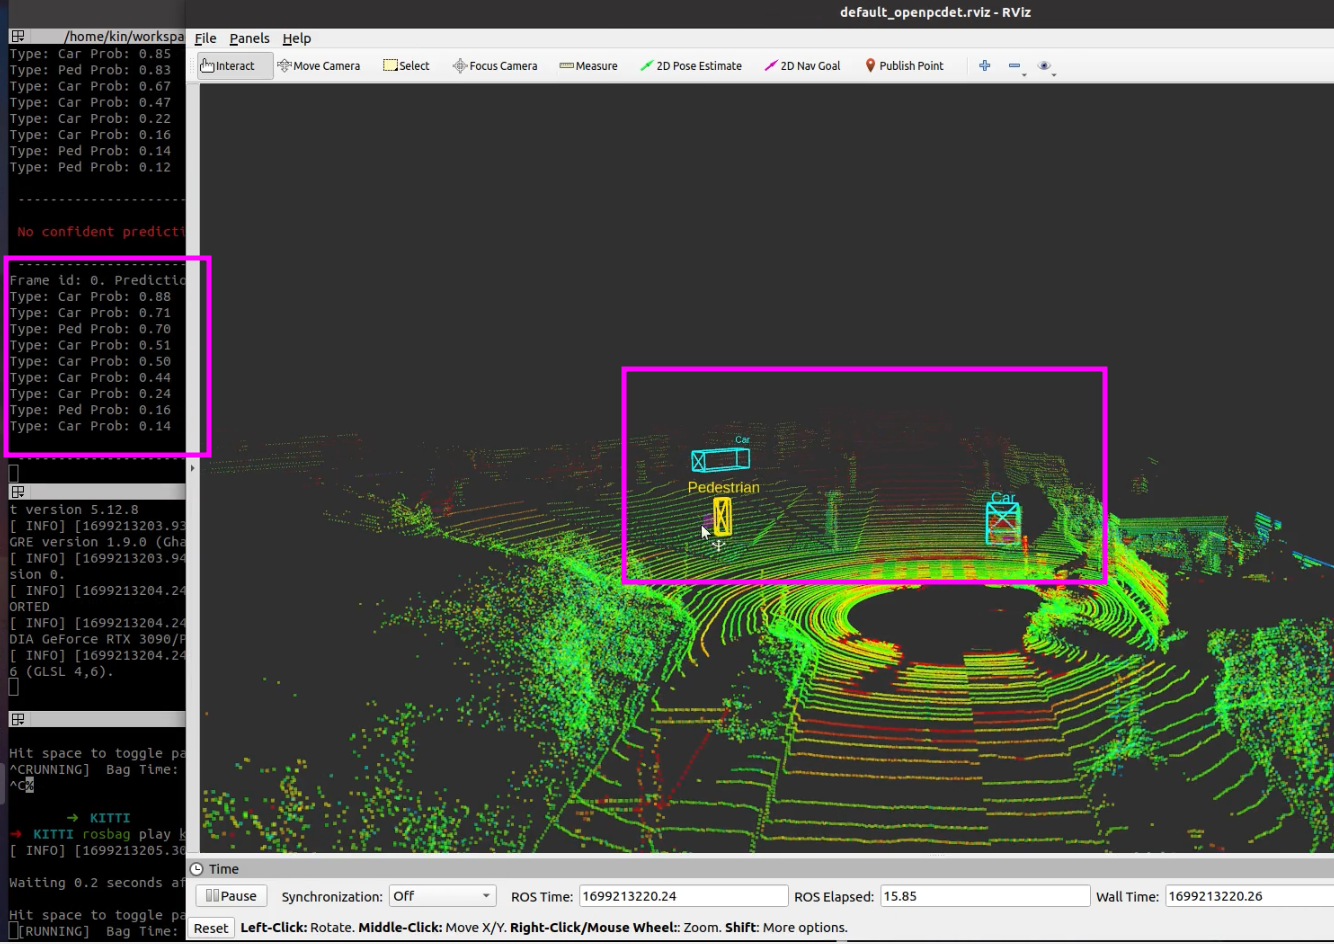Click terminal line 'DIA GeForce RTX 3090/P'

[97, 639]
